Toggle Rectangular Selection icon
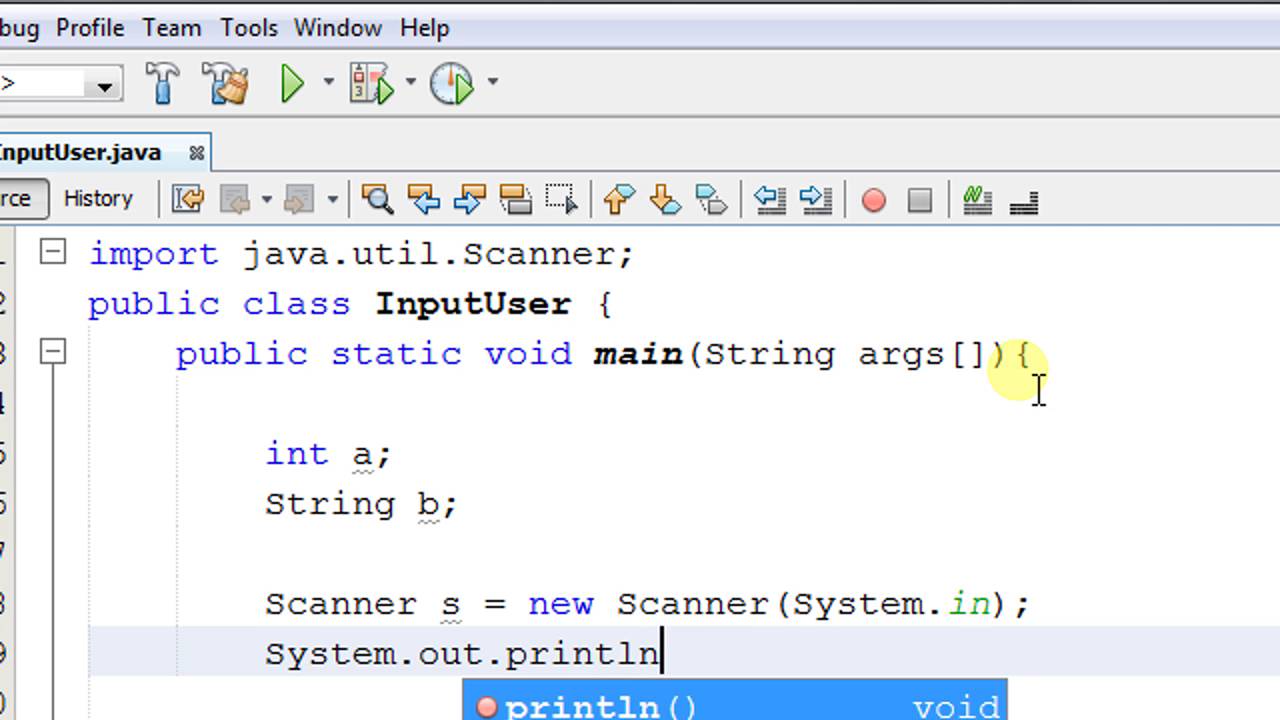1280x720 pixels. click(x=562, y=199)
